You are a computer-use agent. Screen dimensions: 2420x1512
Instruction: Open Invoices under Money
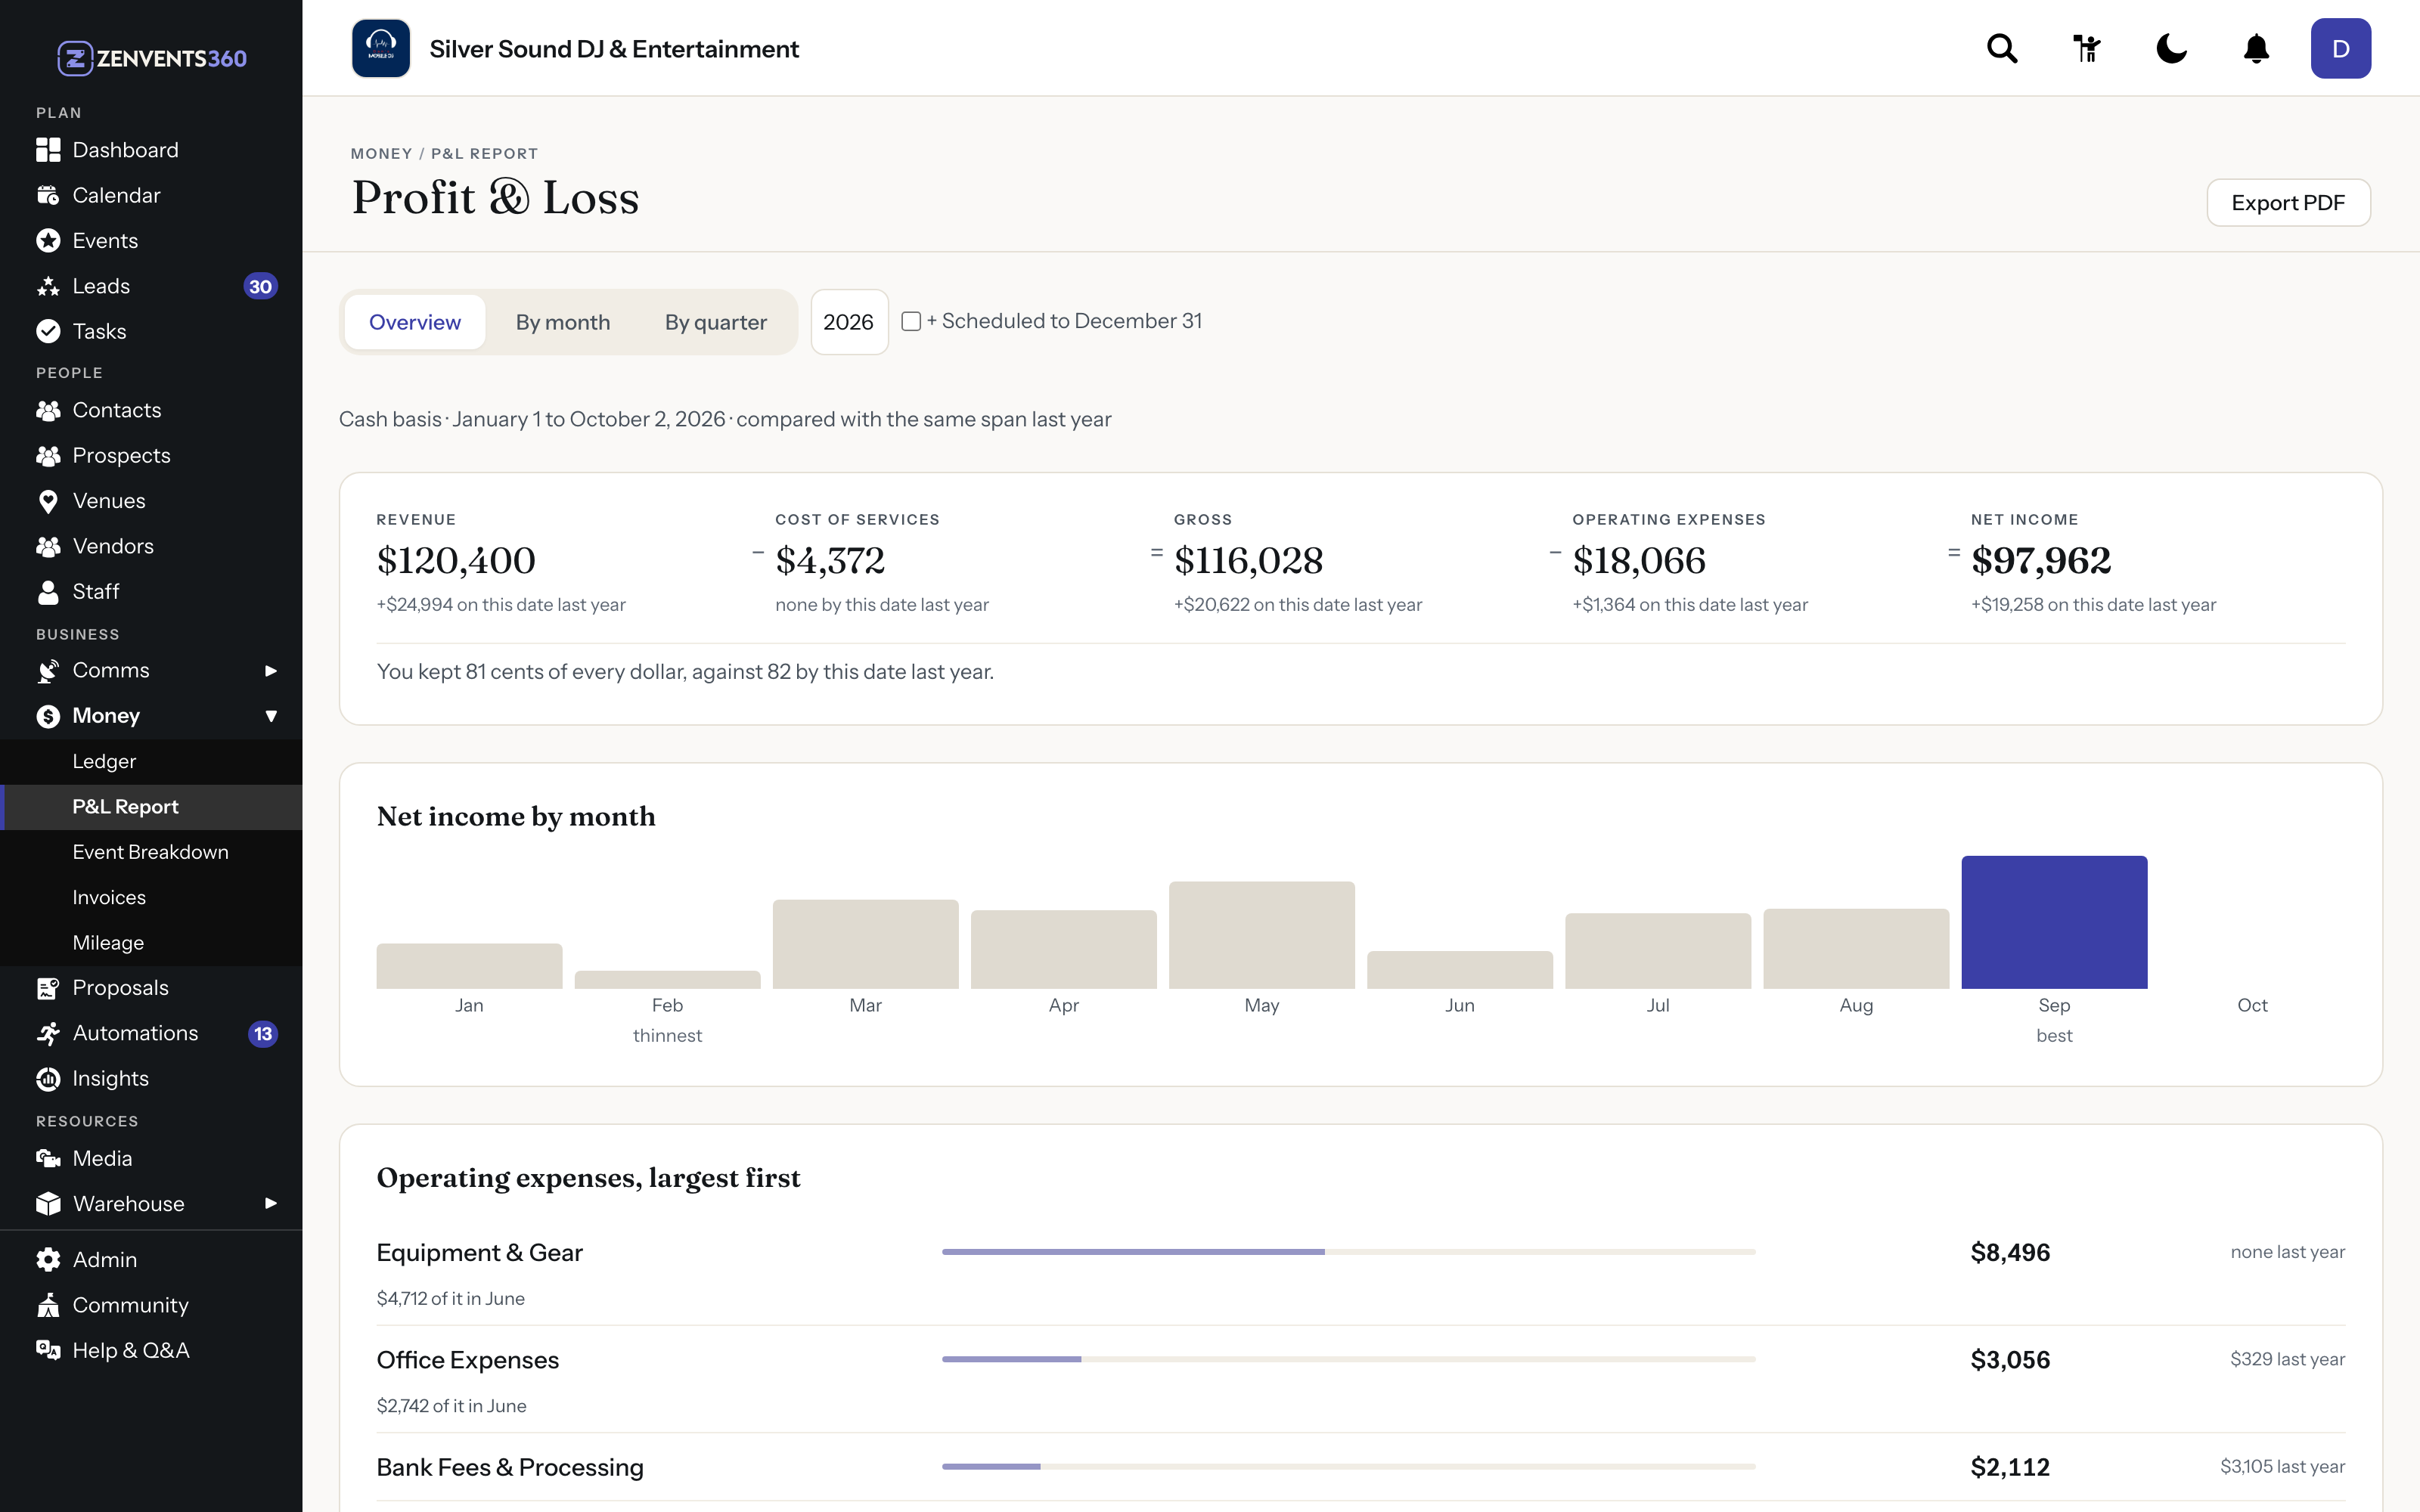(151, 897)
